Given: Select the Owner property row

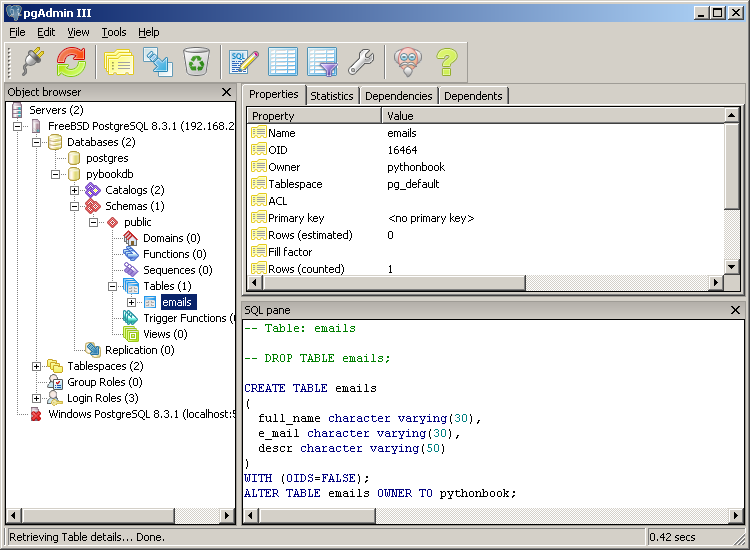Looking at the screenshot, I should click(486, 167).
